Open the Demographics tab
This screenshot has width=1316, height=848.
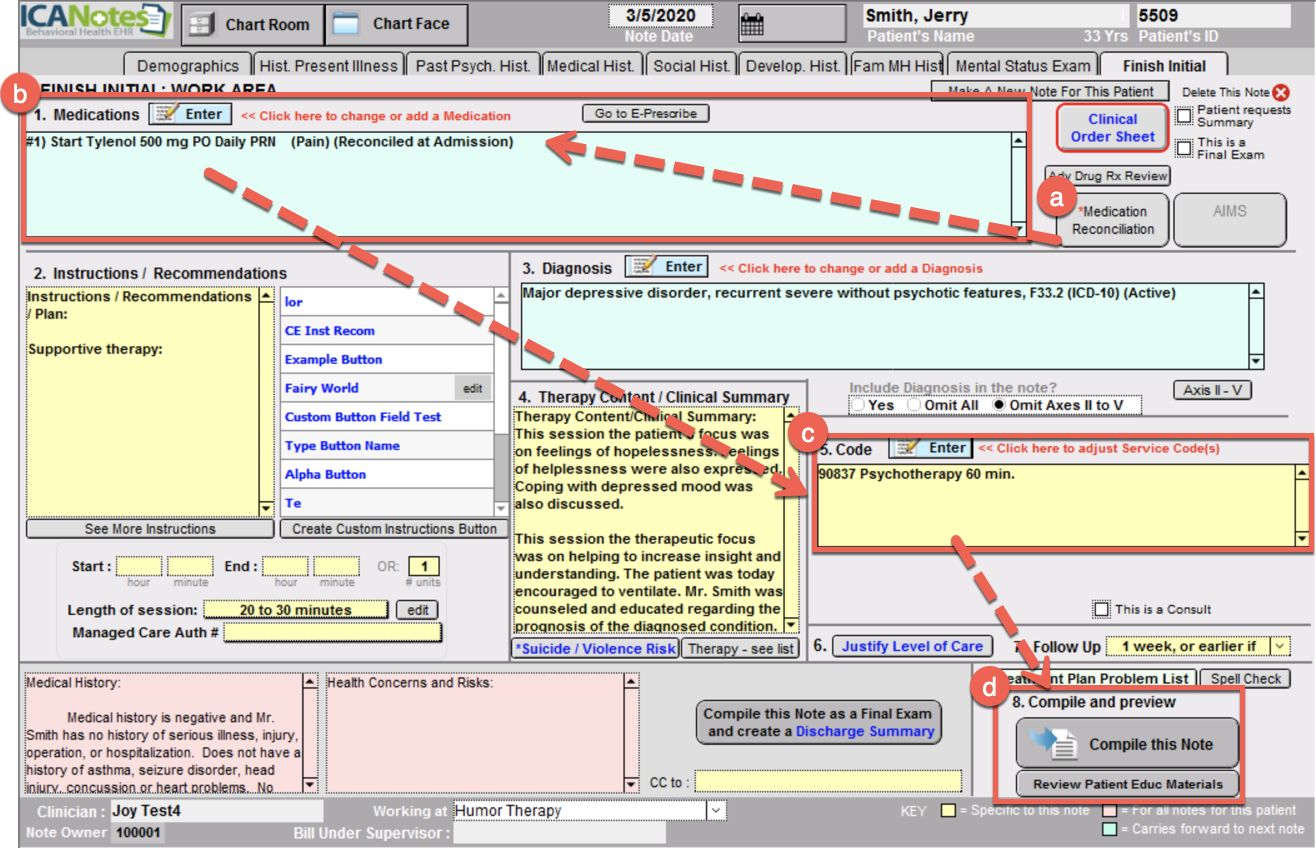pyautogui.click(x=188, y=66)
